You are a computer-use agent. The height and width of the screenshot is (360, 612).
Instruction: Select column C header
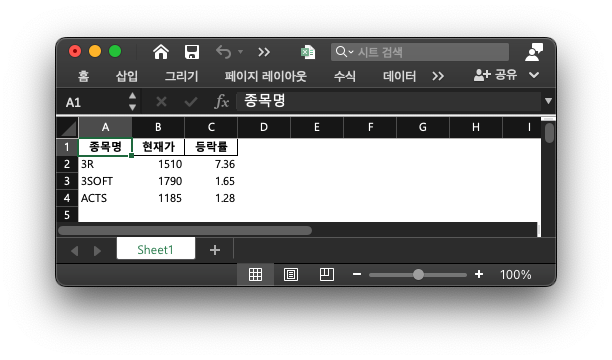pos(211,127)
